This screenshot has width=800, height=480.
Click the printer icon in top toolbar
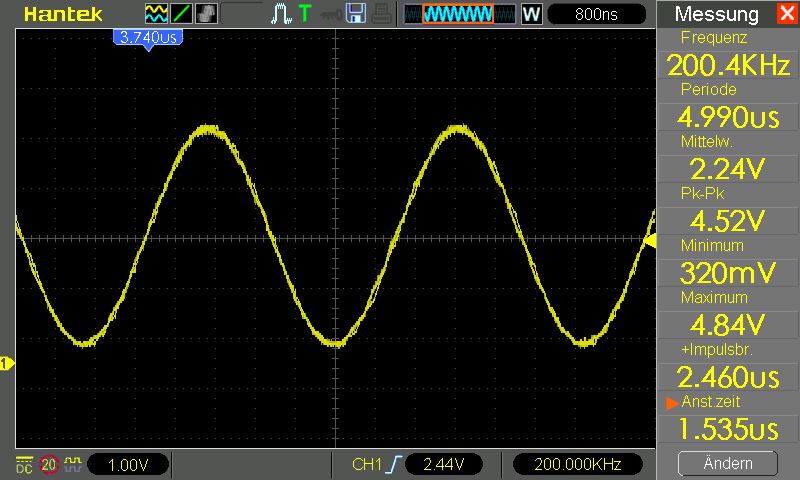click(x=381, y=13)
